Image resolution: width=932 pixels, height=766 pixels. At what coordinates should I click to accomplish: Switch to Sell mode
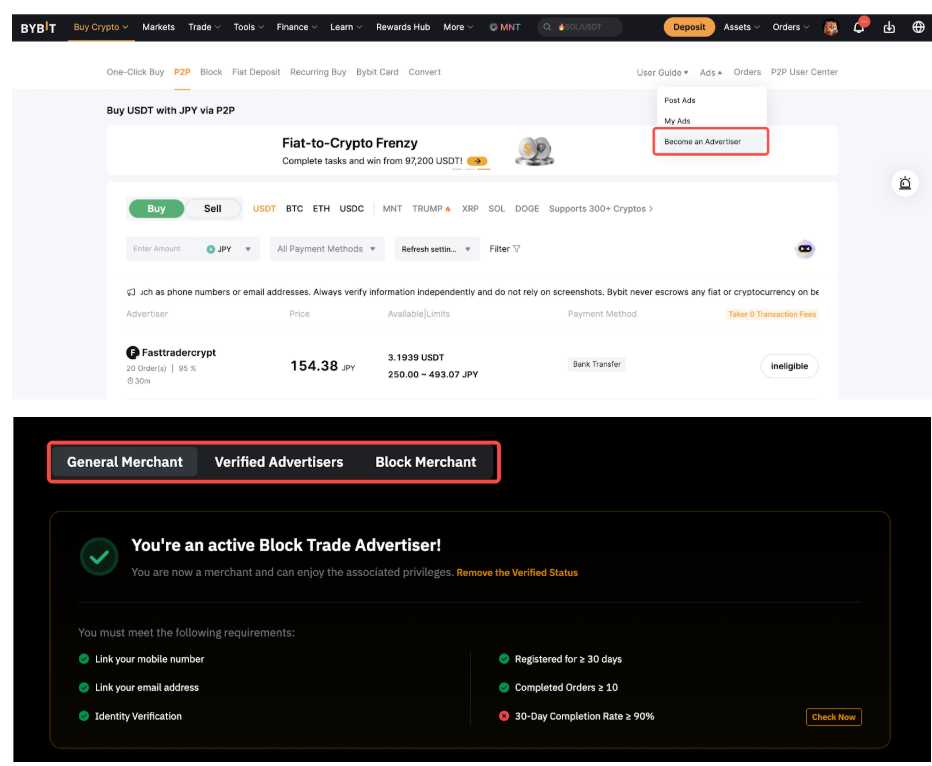point(213,209)
